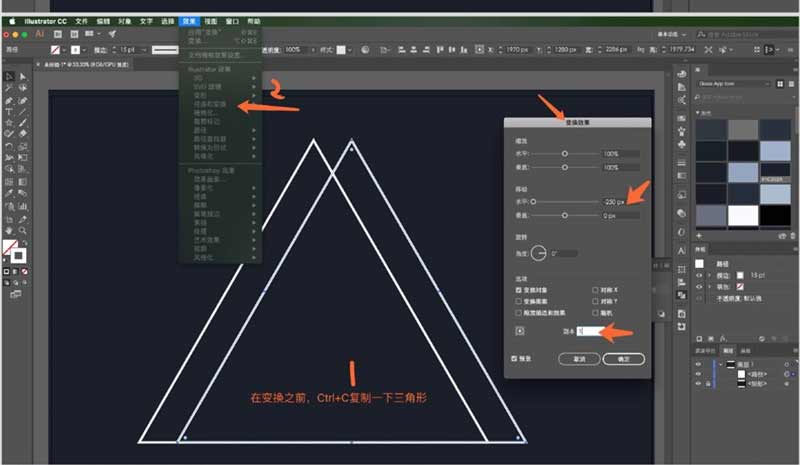
Task: Toggle visibility of the fill appearance row
Action: [699, 287]
